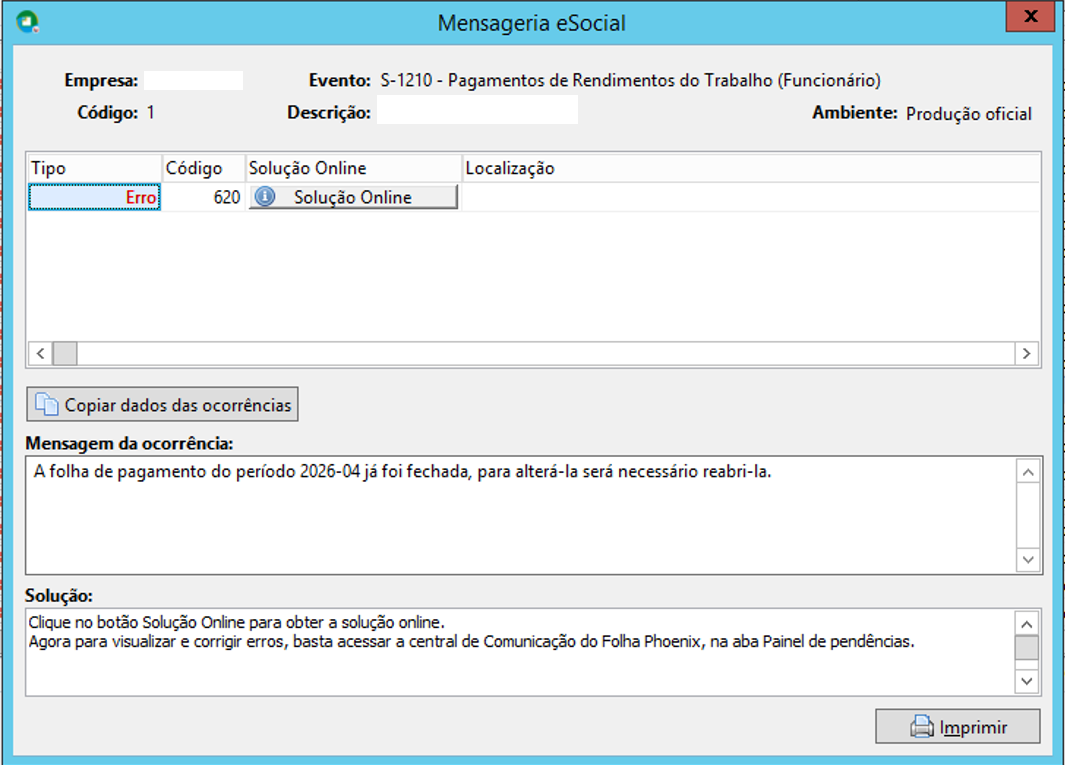This screenshot has width=1065, height=765.
Task: Click down arrow of Solução scrollbar
Action: (x=1026, y=681)
